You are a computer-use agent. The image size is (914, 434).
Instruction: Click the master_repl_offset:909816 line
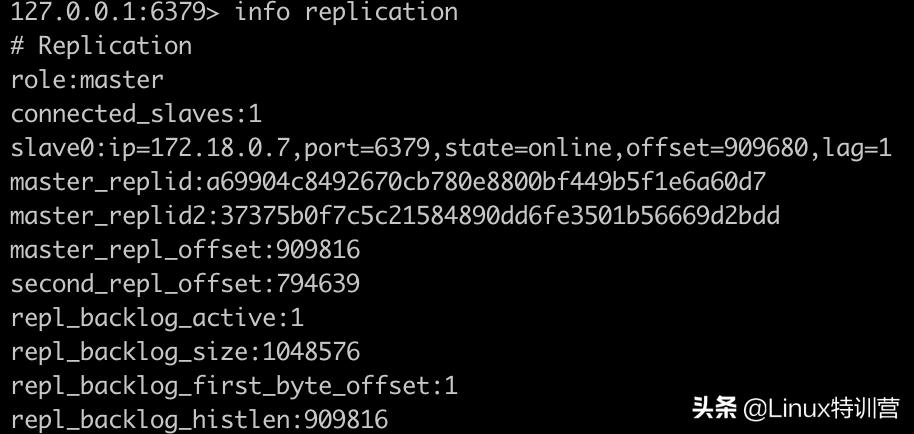pos(185,250)
